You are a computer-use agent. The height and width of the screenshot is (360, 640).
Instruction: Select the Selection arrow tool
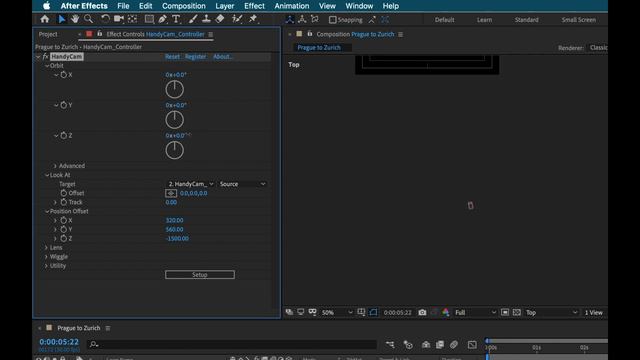(x=62, y=19)
